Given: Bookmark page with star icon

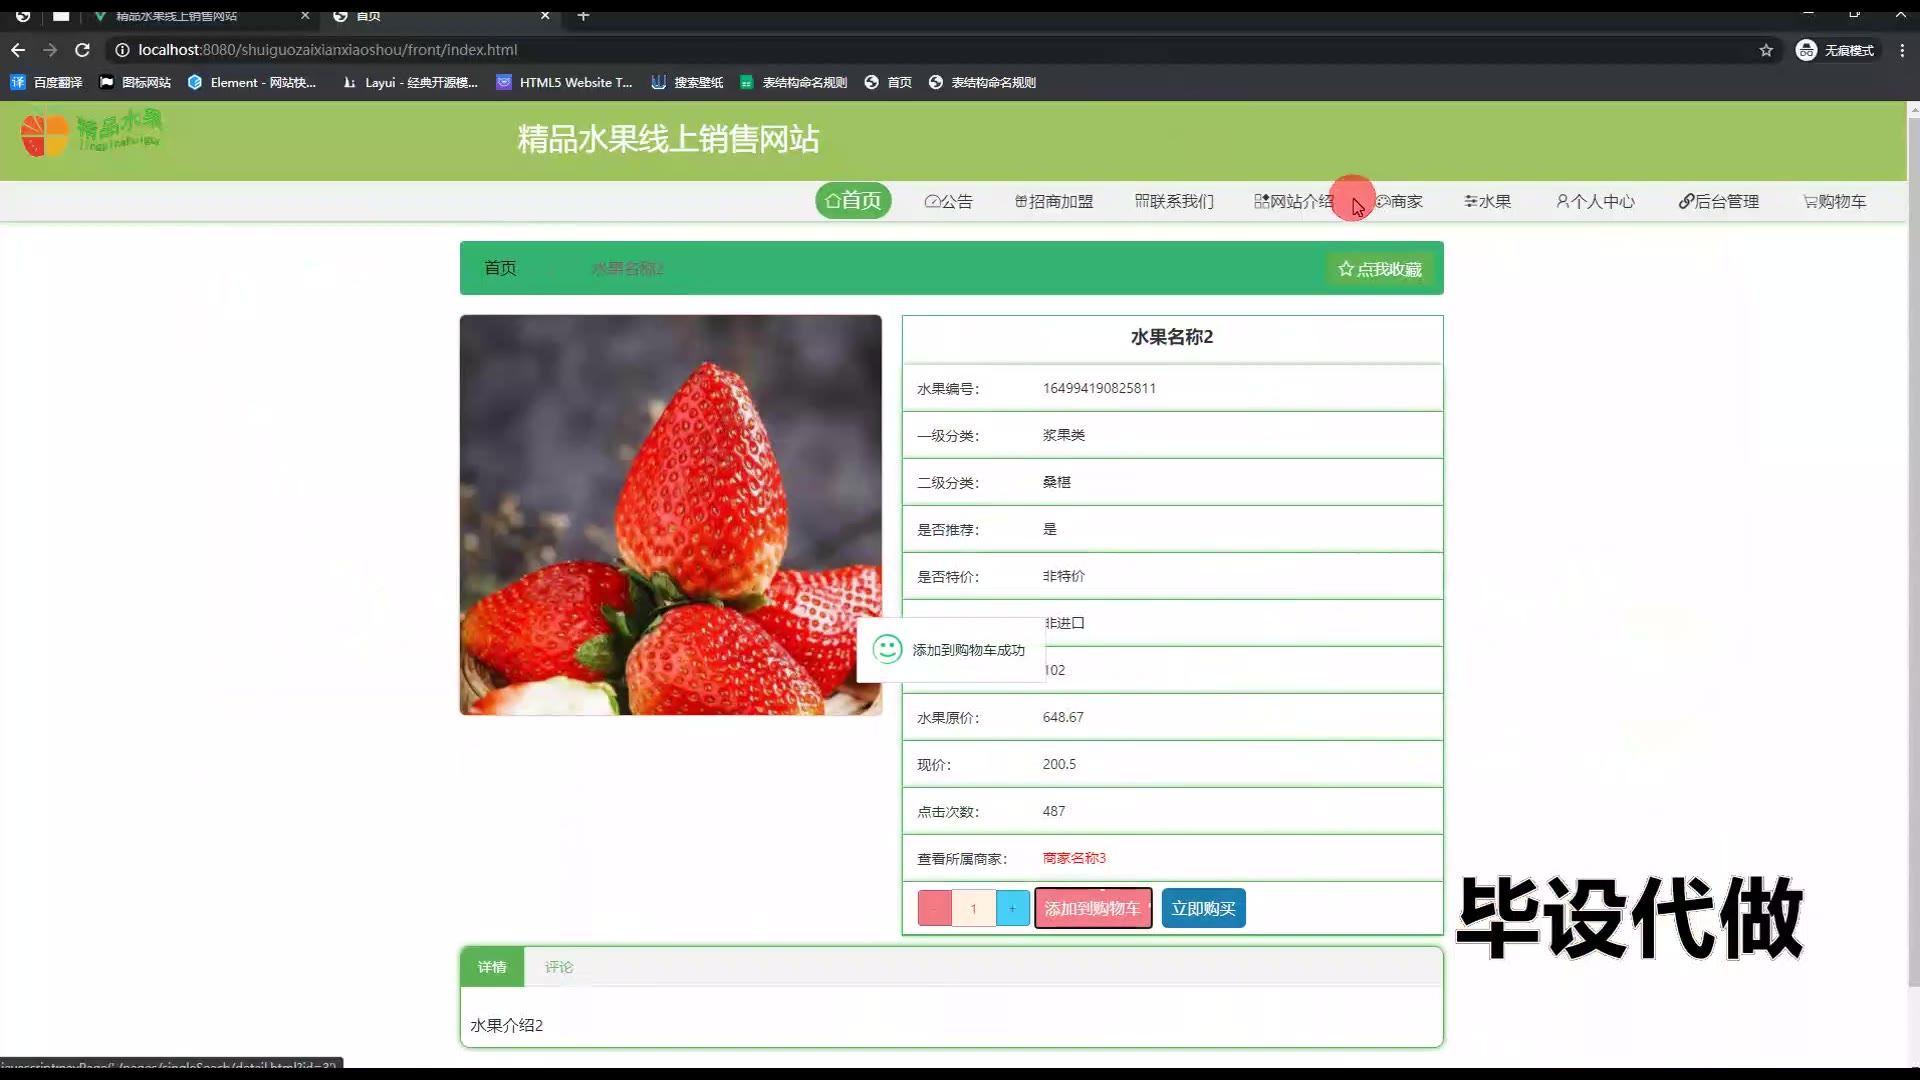Looking at the screenshot, I should [x=1766, y=50].
